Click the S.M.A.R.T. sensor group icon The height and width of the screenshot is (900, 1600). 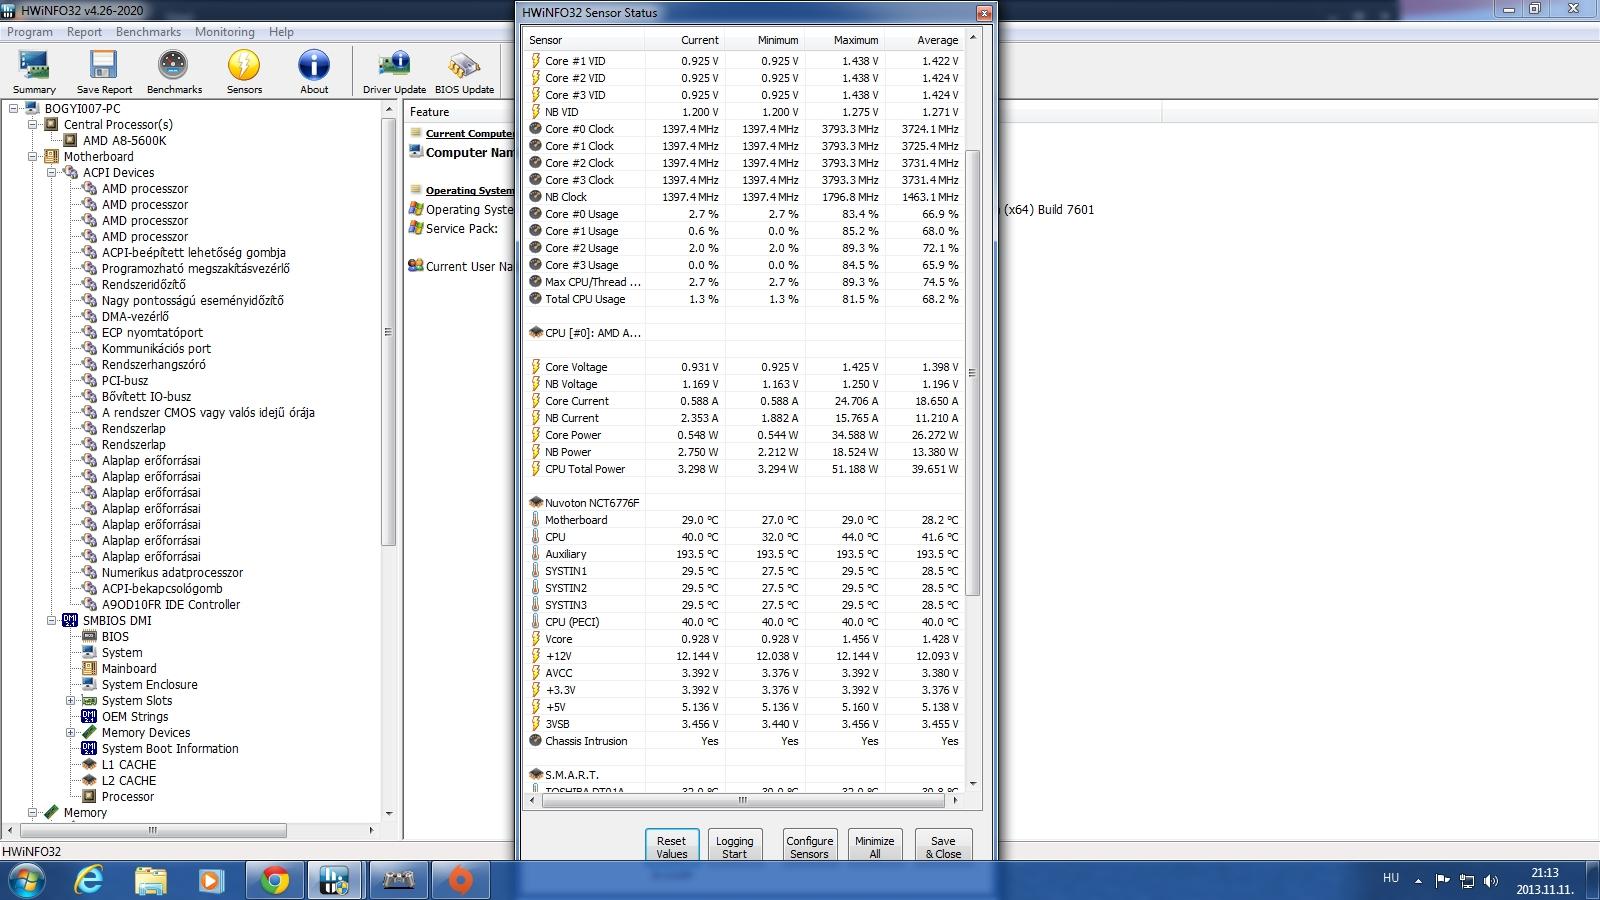536,775
